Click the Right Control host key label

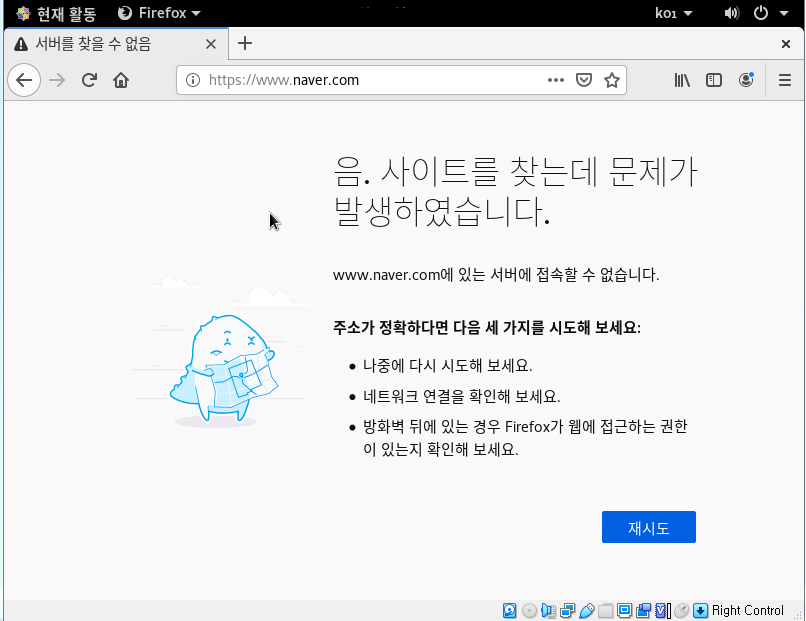[x=747, y=610]
